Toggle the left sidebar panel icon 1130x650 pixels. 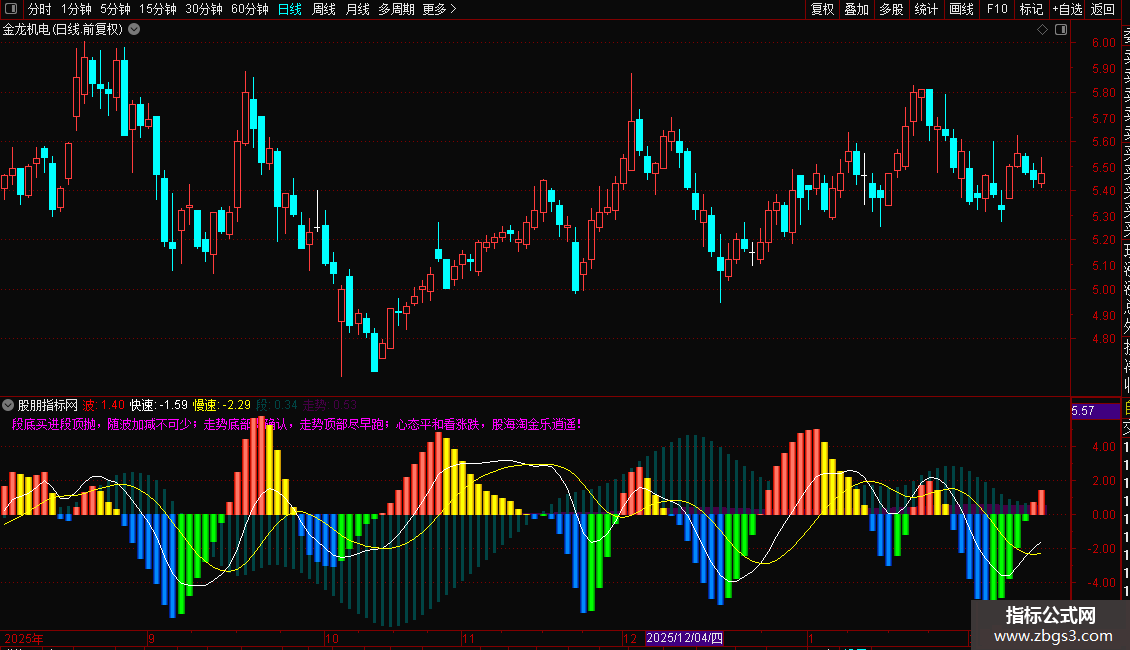coord(11,9)
